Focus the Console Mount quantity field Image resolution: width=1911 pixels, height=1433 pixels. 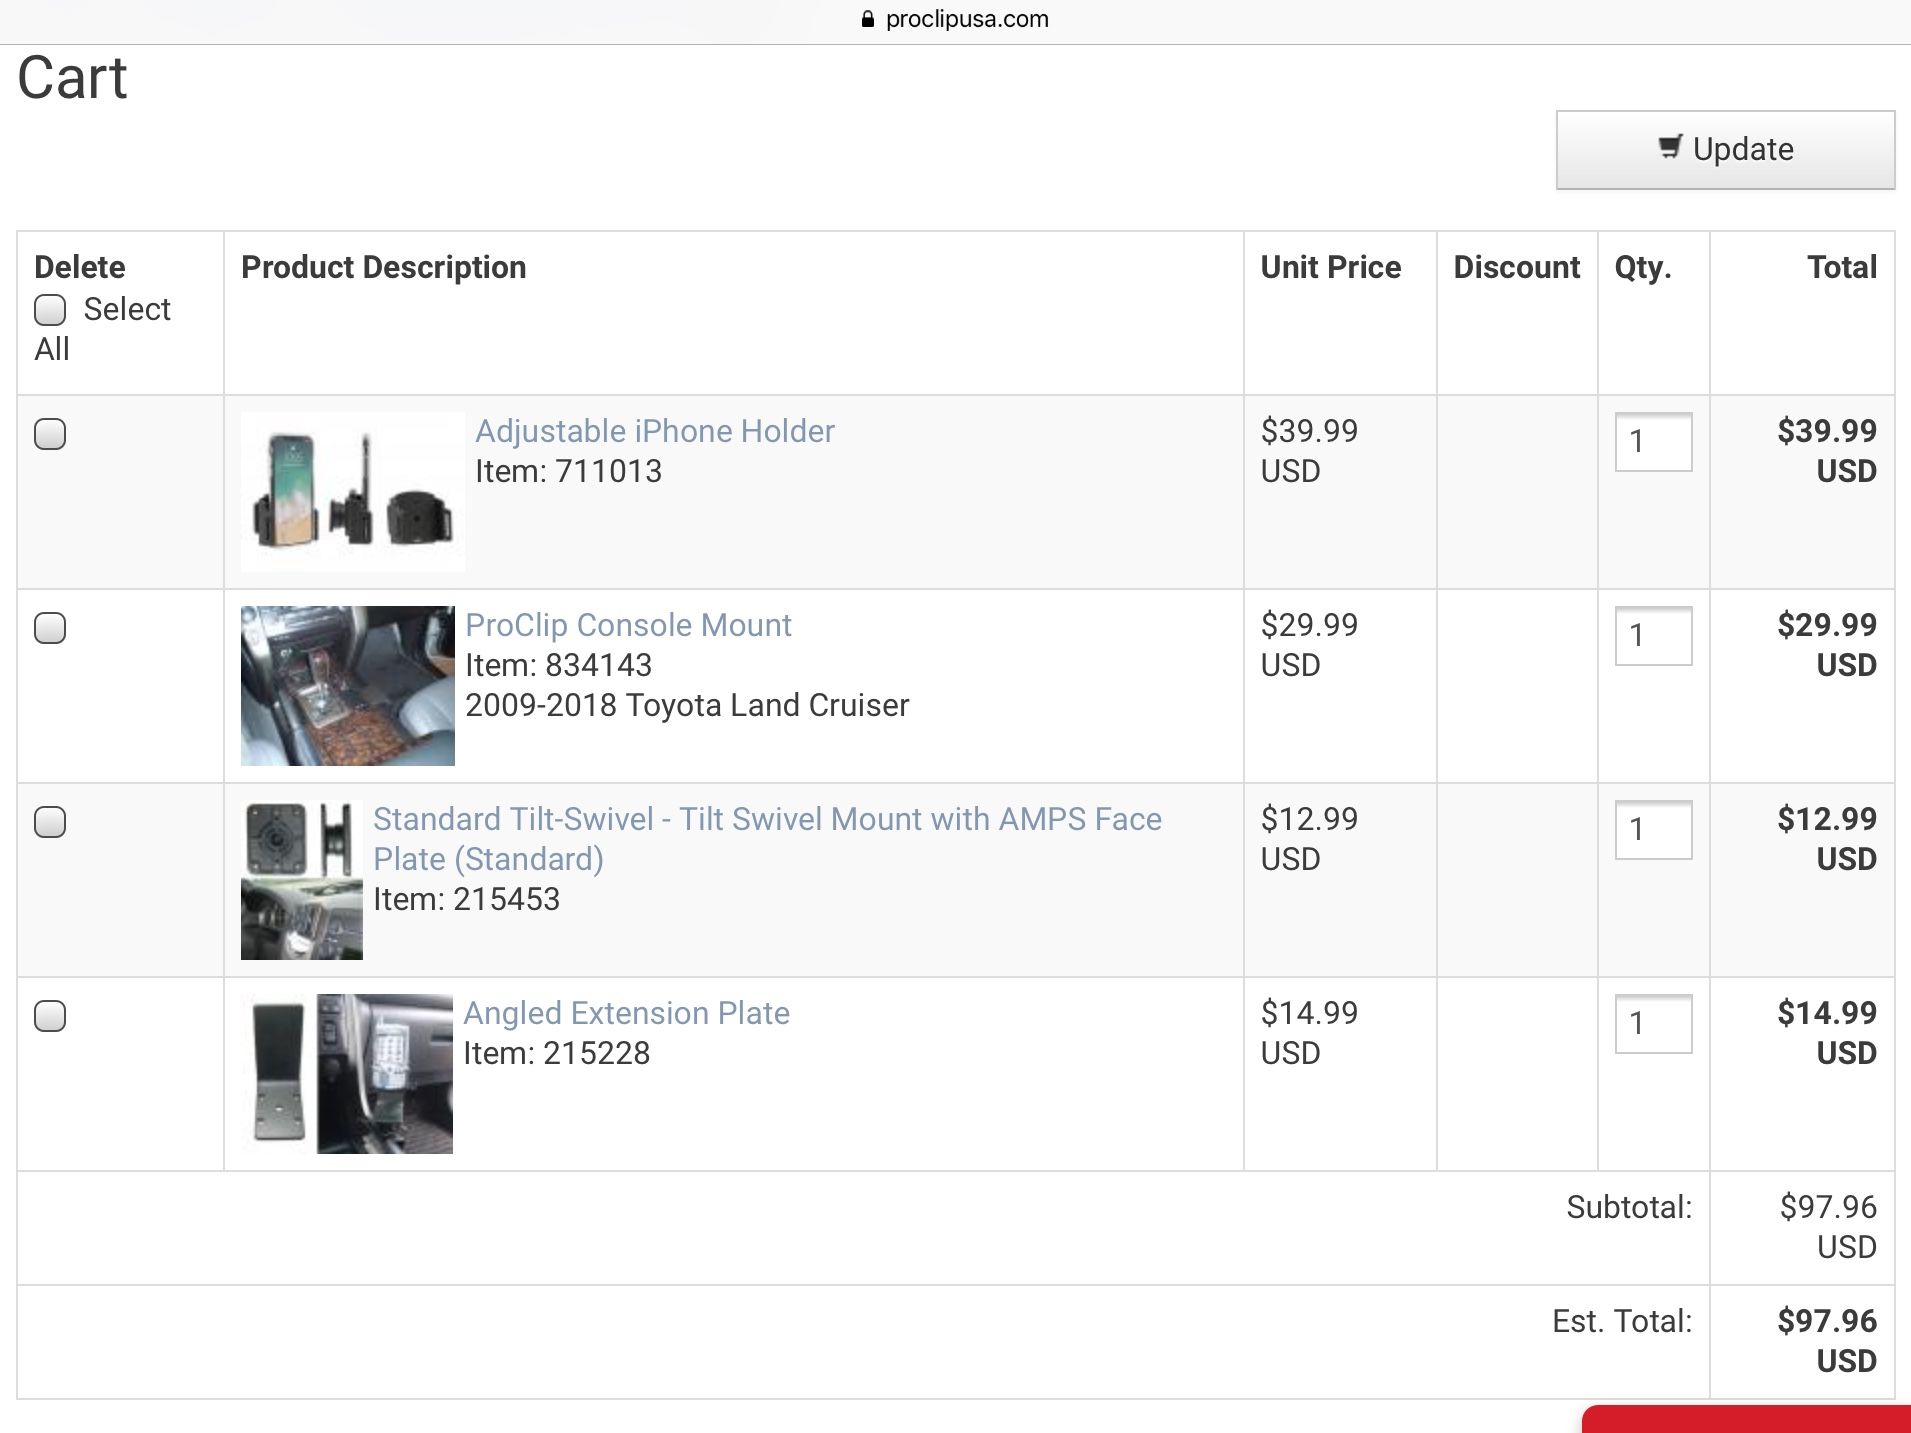pyautogui.click(x=1653, y=635)
